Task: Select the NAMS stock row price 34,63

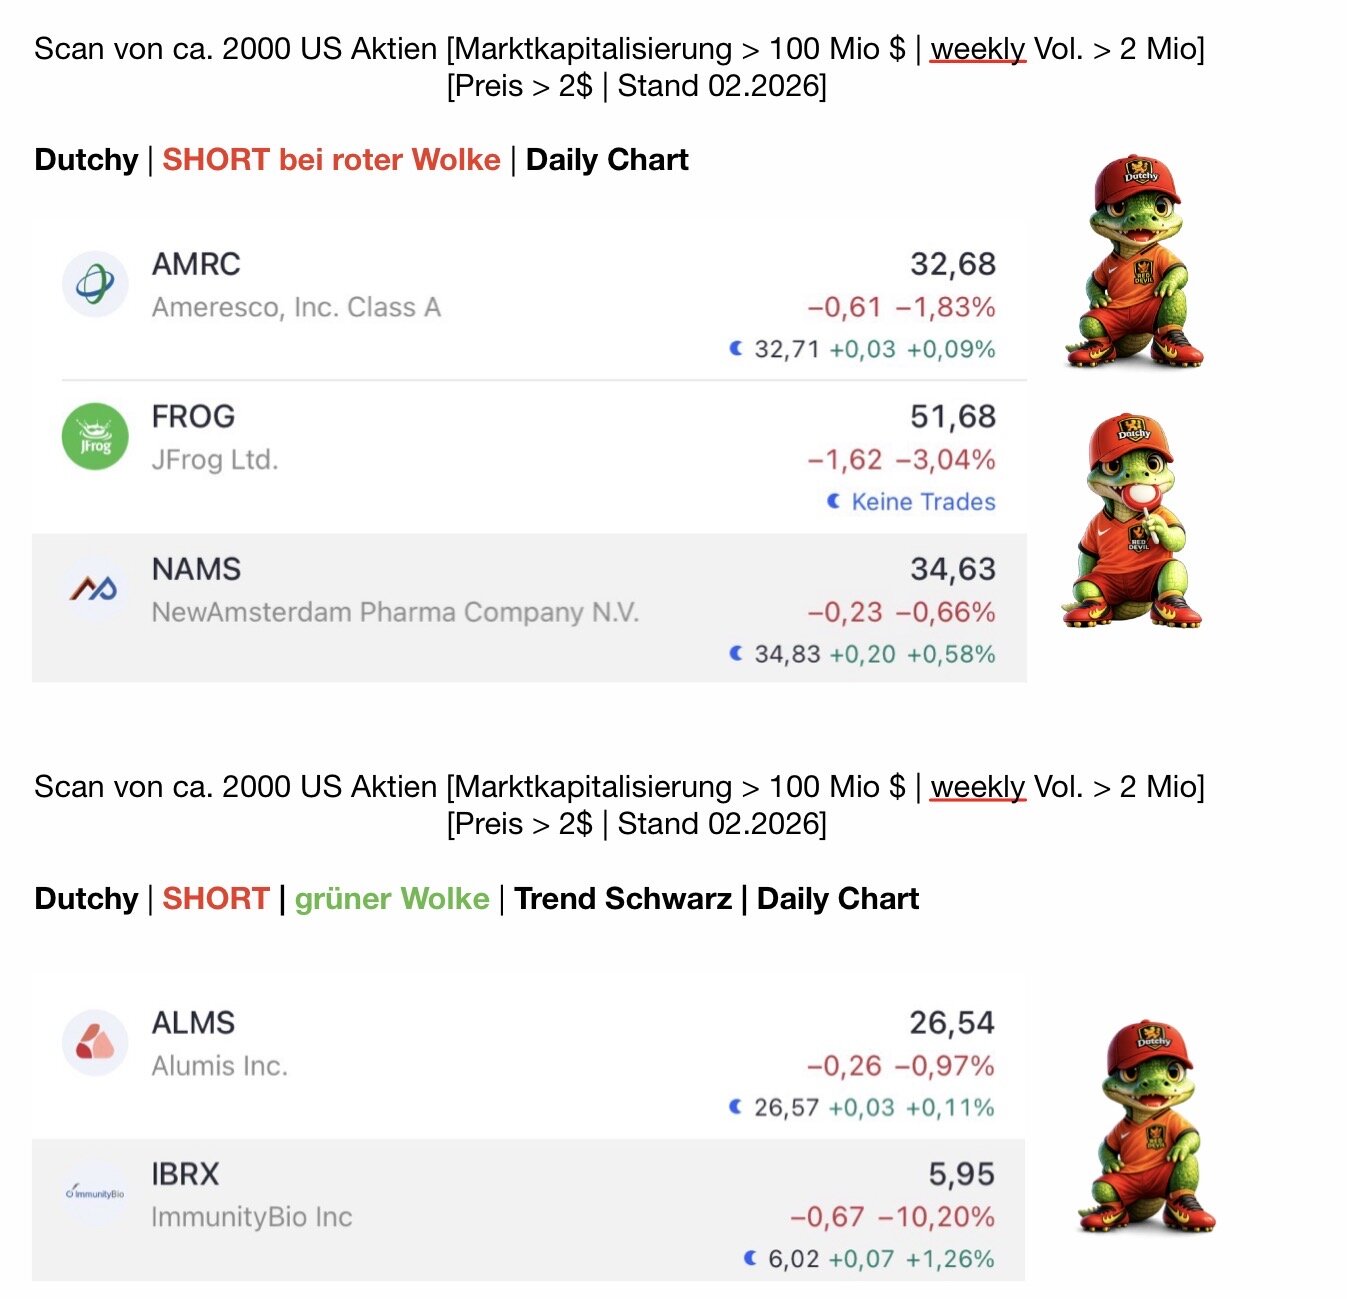Action: tap(952, 569)
